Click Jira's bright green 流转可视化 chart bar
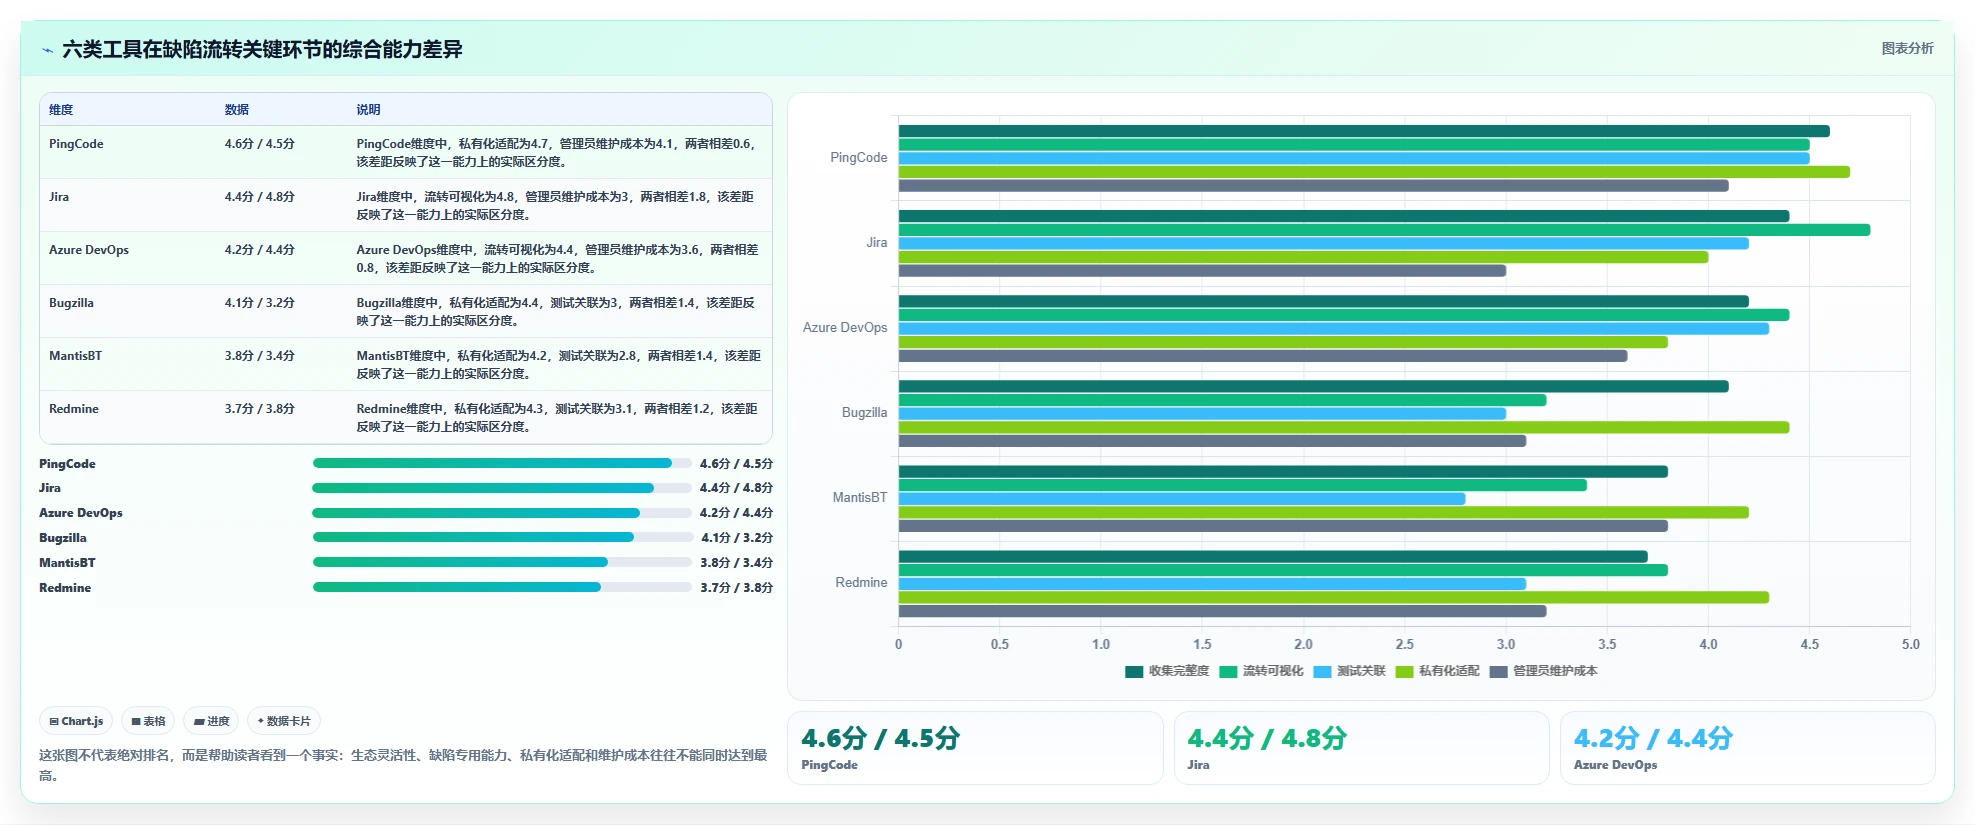This screenshot has width=1975, height=825. [x=1384, y=230]
